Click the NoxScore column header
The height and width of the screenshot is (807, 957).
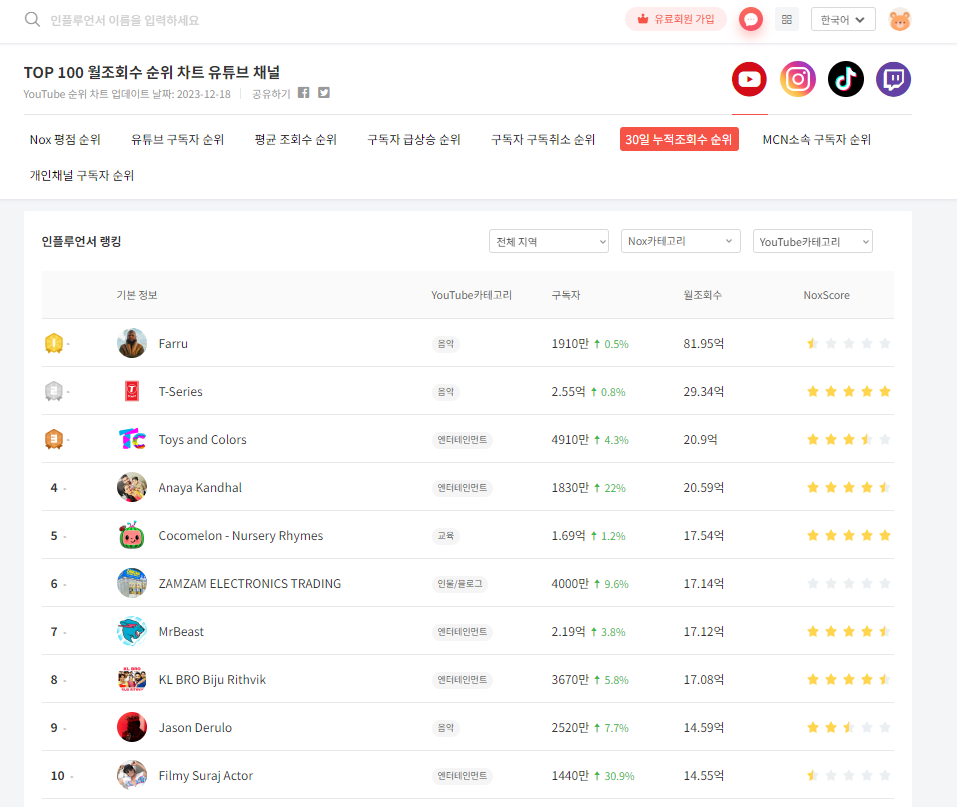click(x=826, y=295)
